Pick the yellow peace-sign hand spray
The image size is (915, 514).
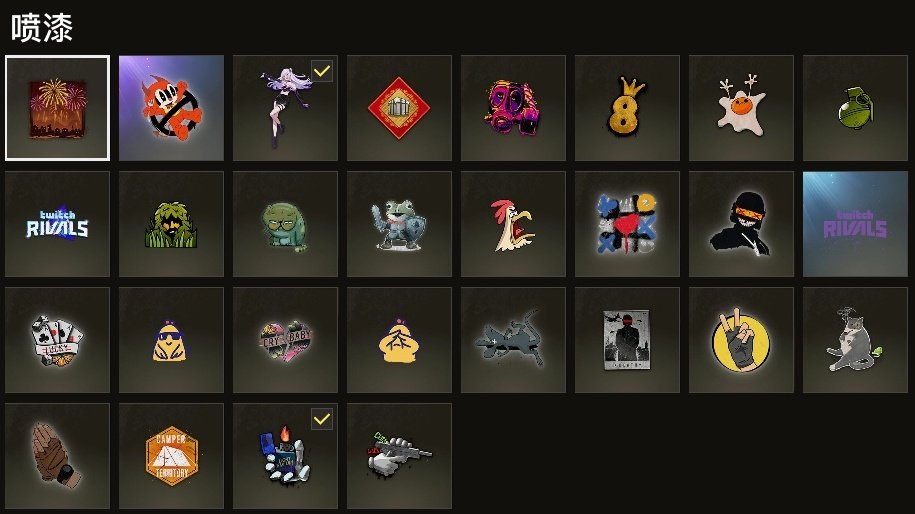coord(741,340)
